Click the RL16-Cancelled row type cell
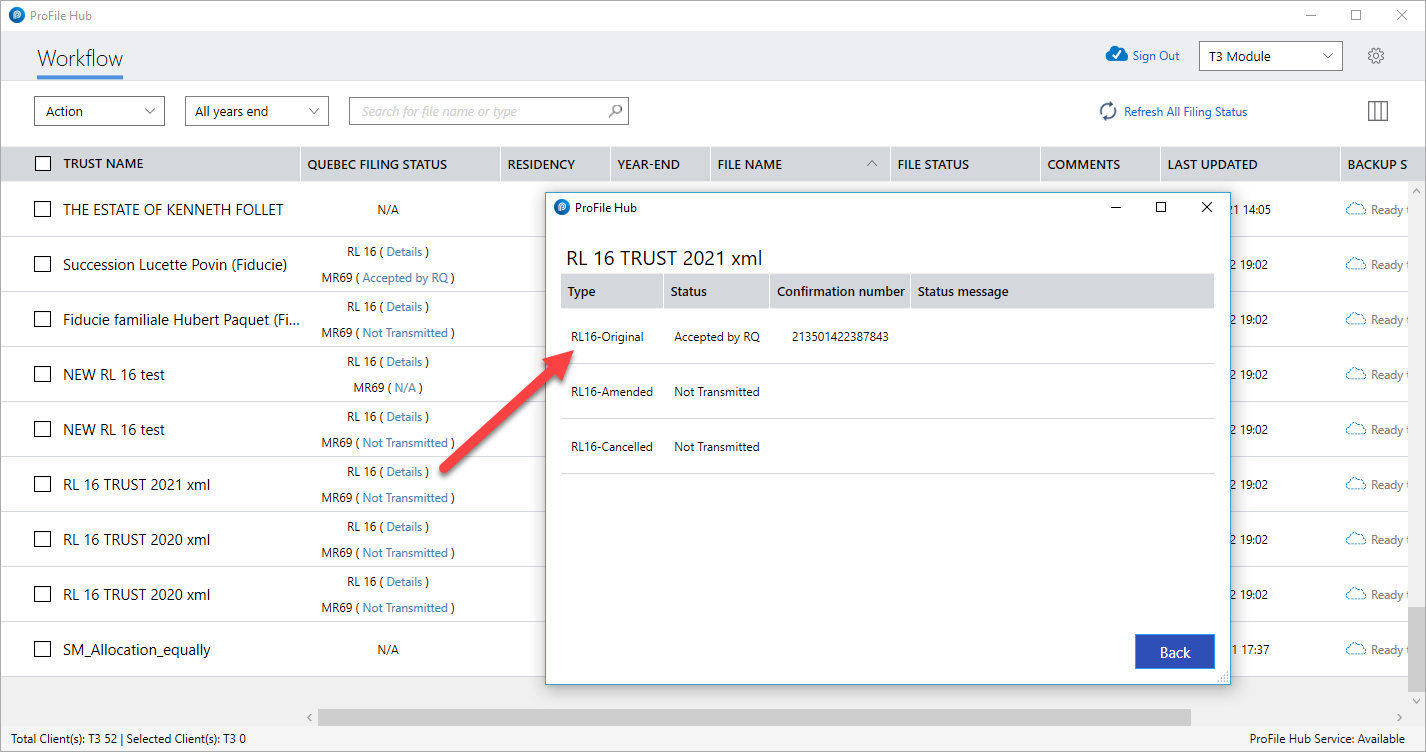 click(x=612, y=447)
